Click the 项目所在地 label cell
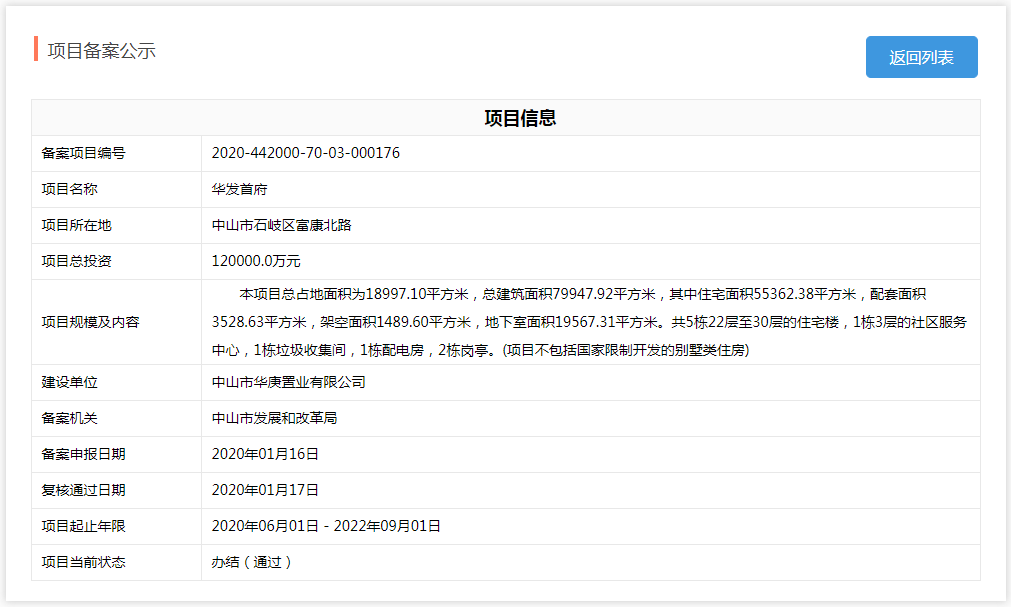 tap(117, 226)
